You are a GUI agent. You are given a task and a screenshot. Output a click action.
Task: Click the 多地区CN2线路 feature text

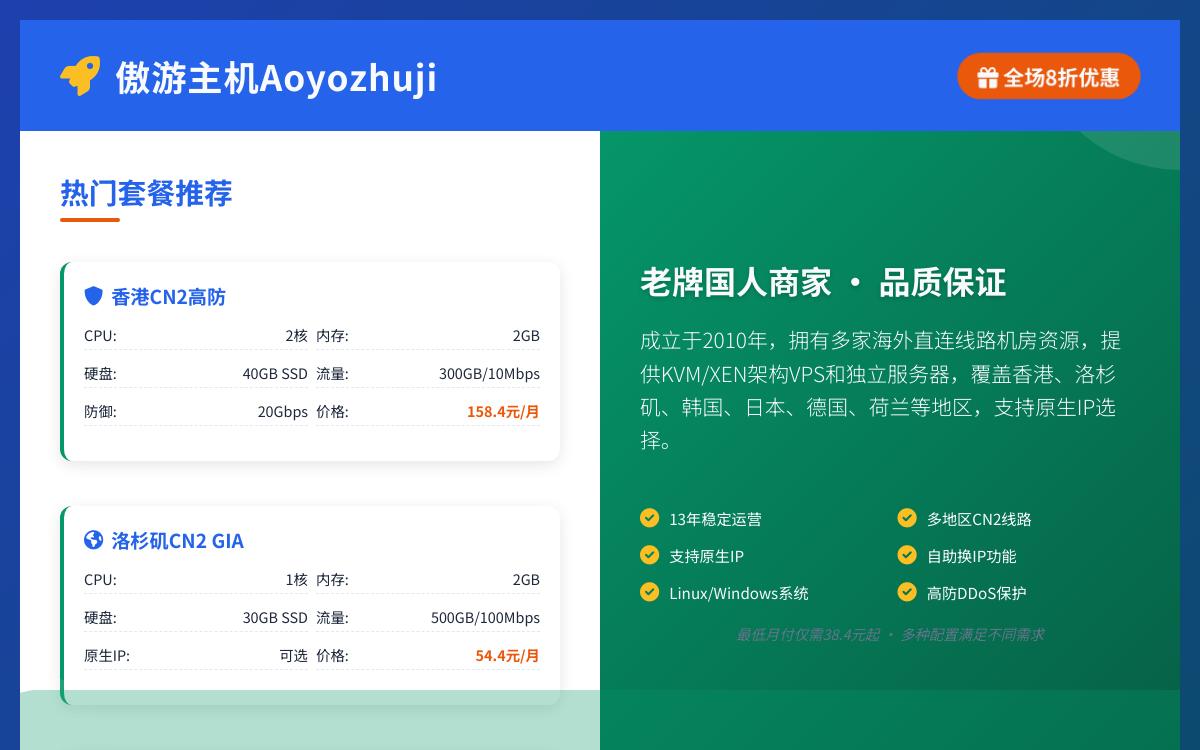(979, 519)
